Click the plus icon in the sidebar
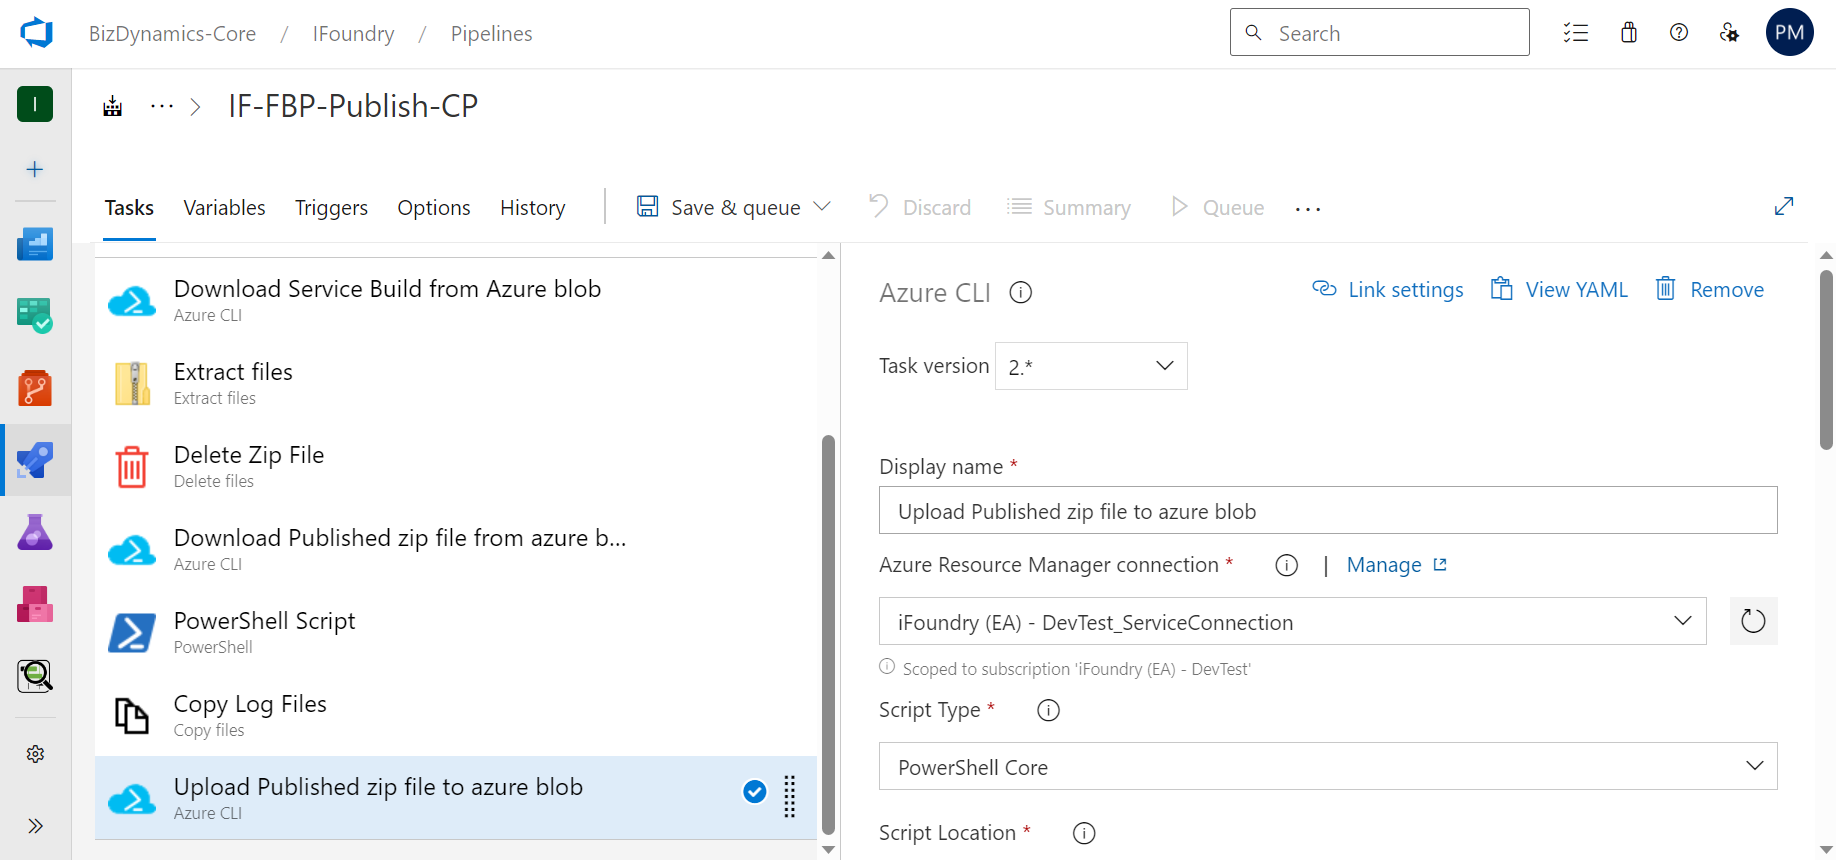1836x860 pixels. click(35, 169)
